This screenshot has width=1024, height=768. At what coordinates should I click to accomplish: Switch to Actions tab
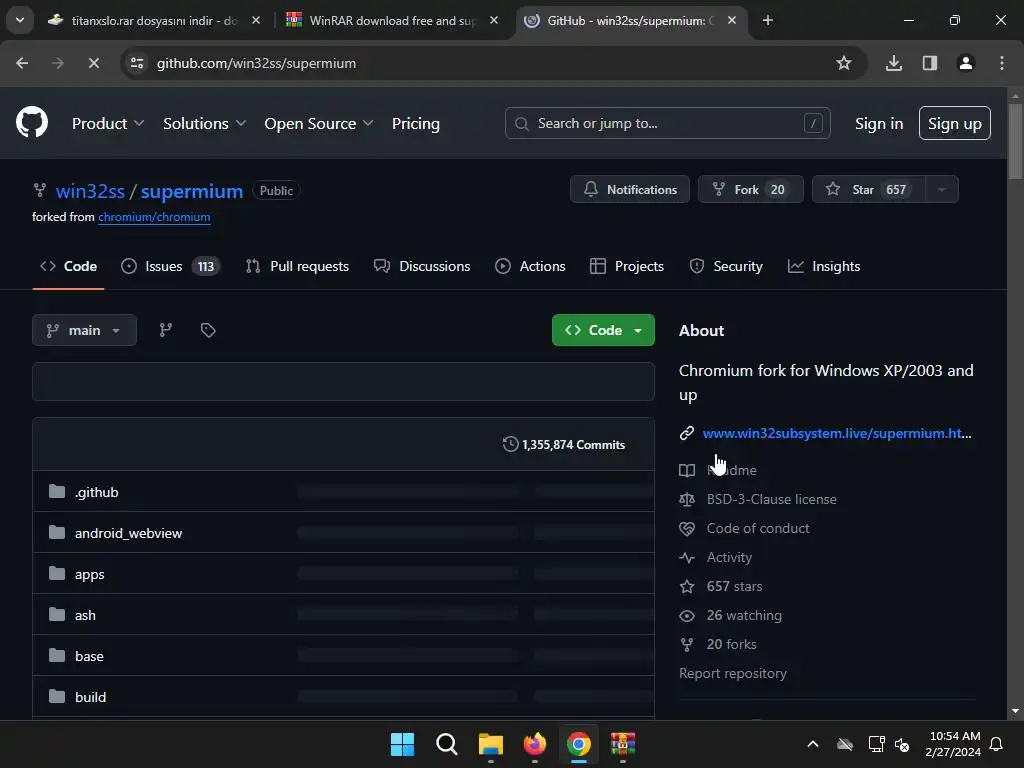[x=530, y=266]
